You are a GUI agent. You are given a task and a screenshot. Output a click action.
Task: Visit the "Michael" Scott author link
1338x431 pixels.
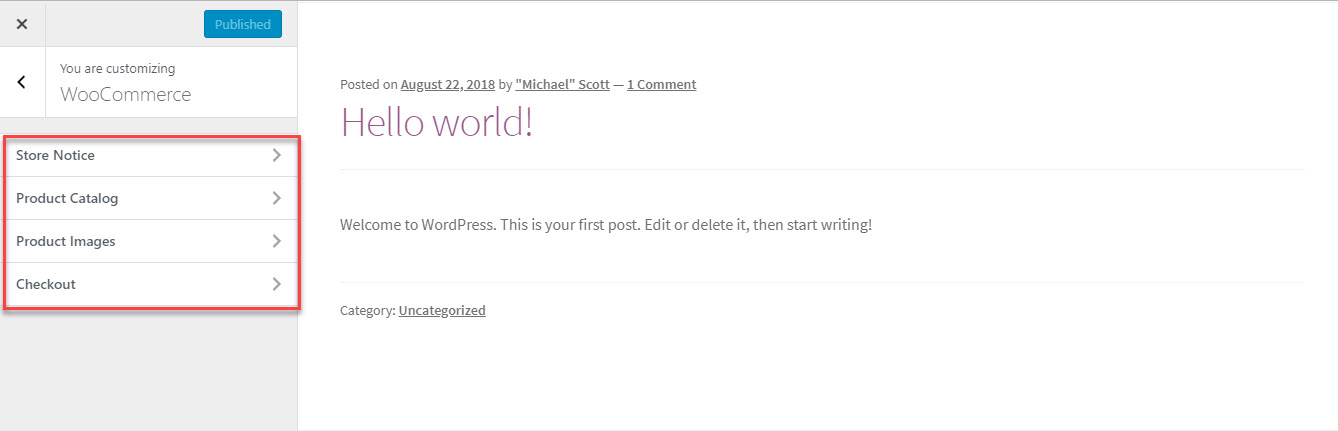click(562, 85)
